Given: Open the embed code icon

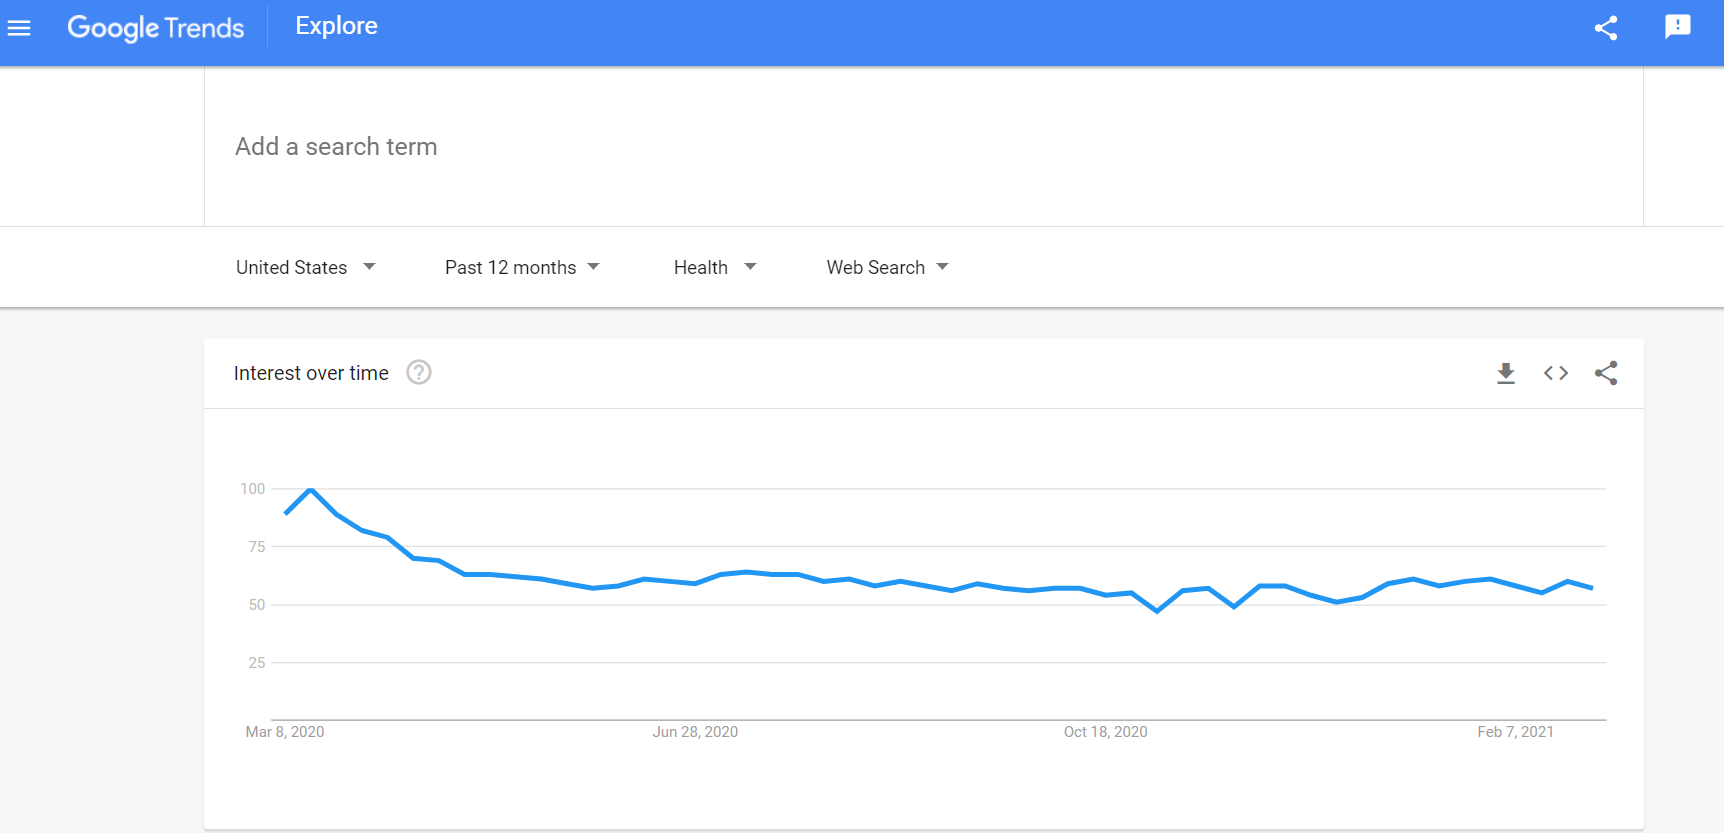Looking at the screenshot, I should pos(1556,373).
